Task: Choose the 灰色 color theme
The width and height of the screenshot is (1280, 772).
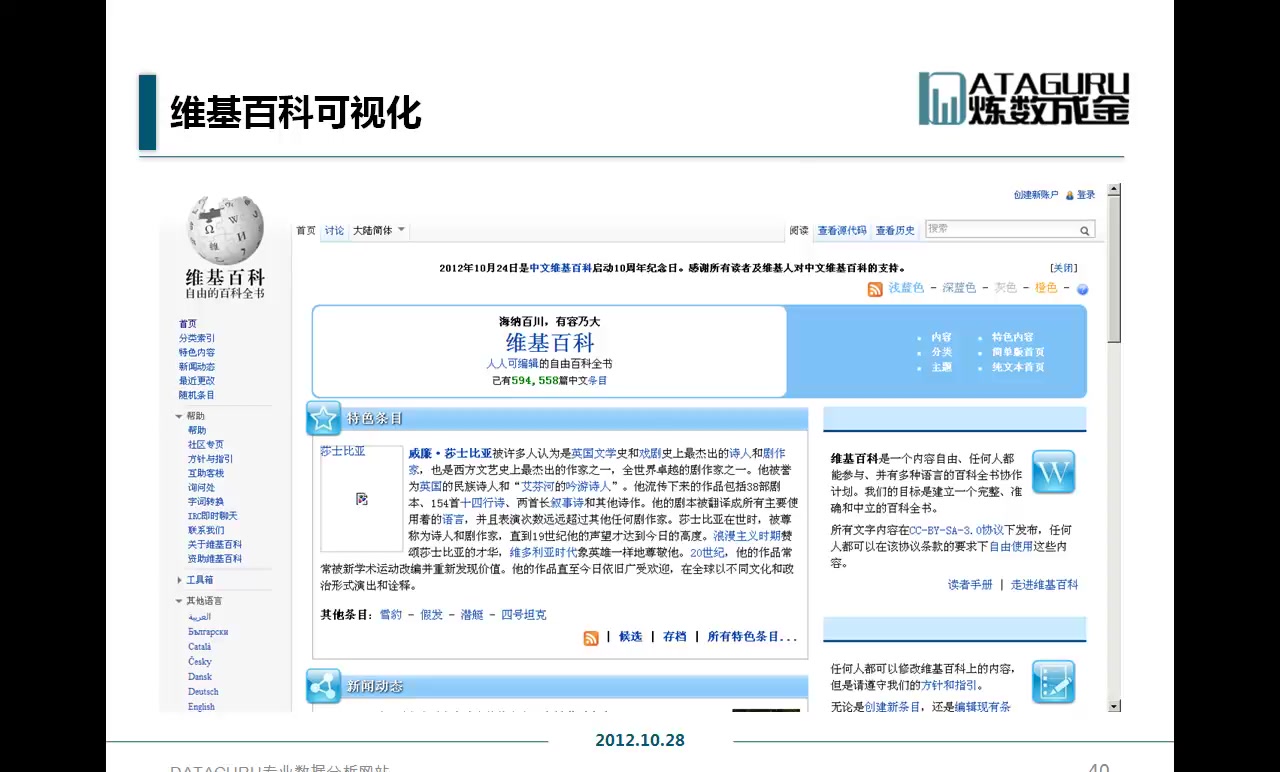Action: [x=1005, y=288]
